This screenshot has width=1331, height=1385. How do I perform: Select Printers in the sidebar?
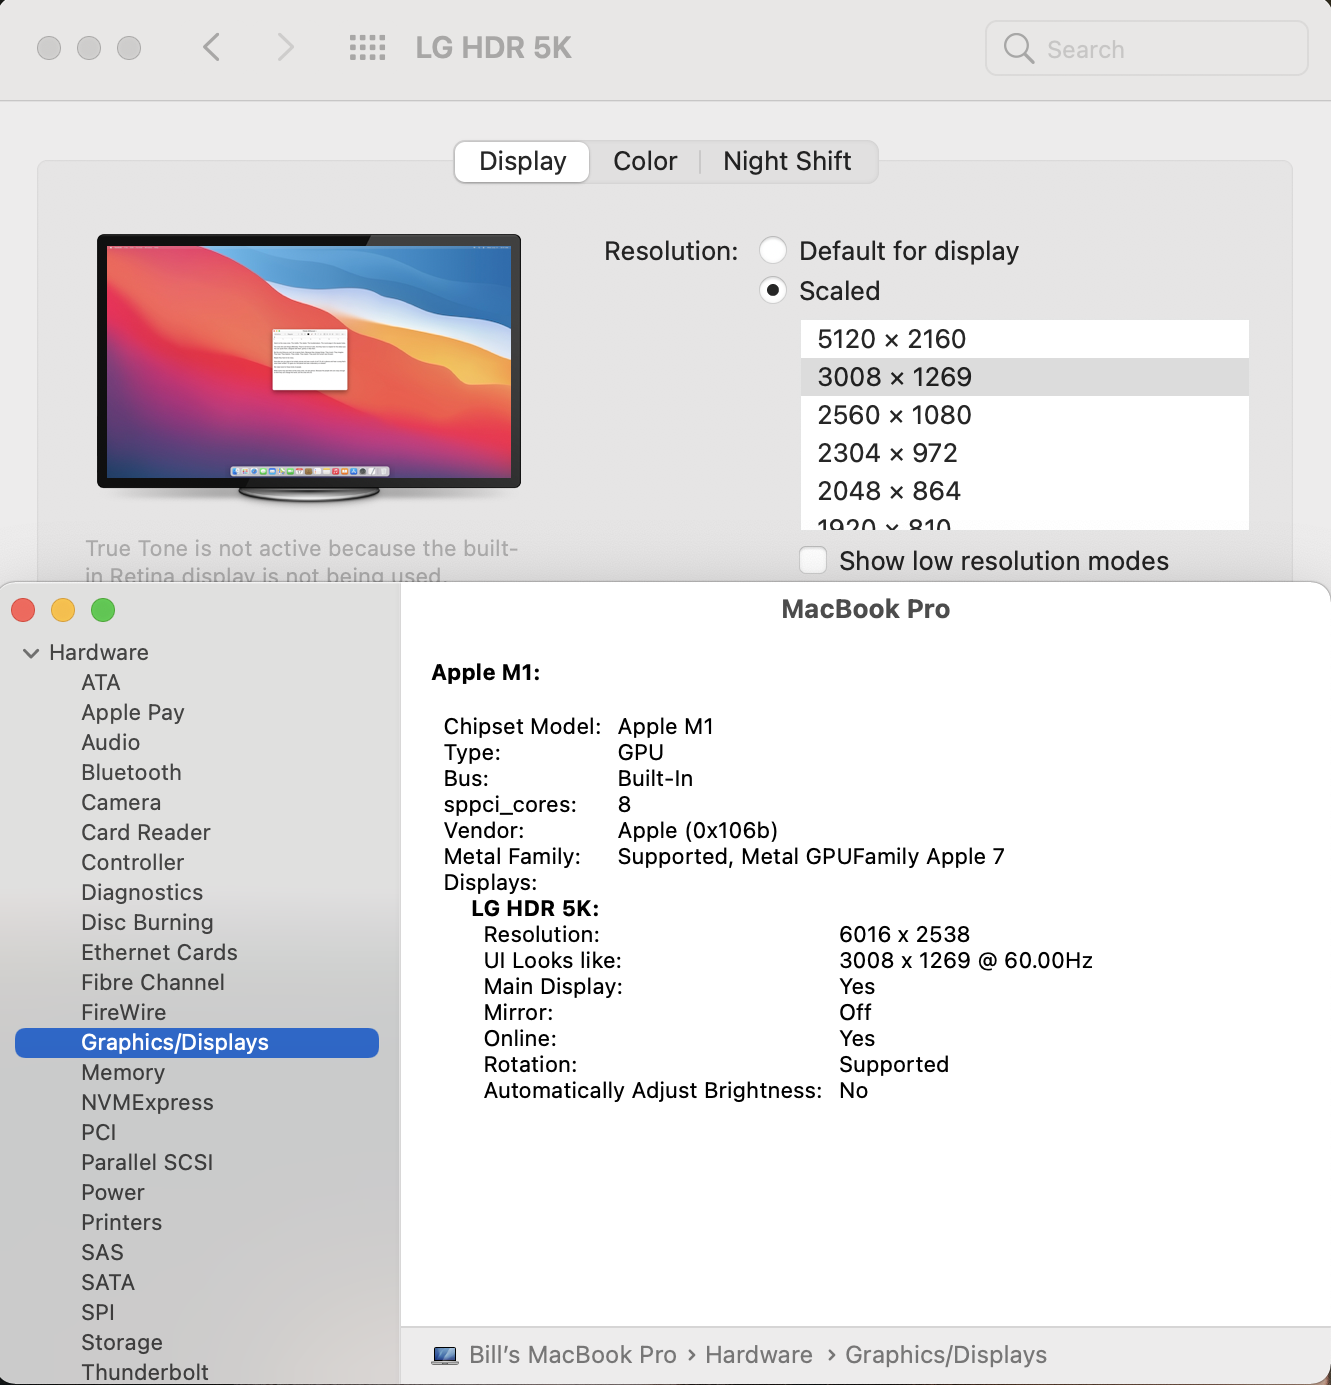[x=121, y=1222]
